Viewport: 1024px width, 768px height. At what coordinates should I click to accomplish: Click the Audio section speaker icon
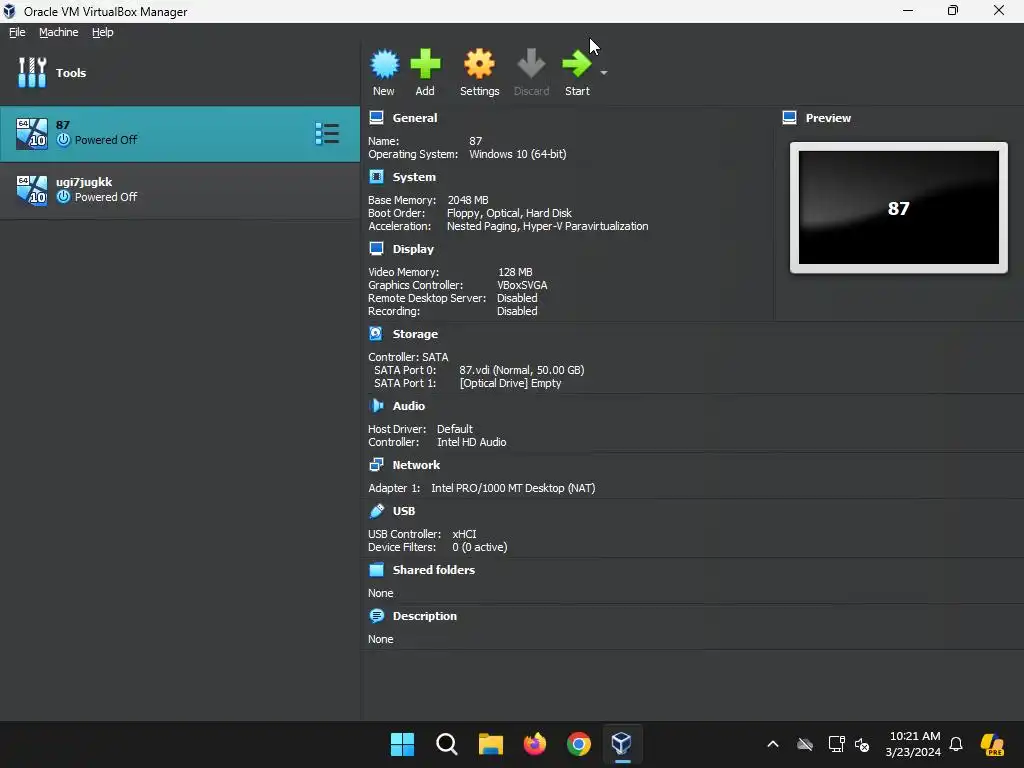point(376,406)
